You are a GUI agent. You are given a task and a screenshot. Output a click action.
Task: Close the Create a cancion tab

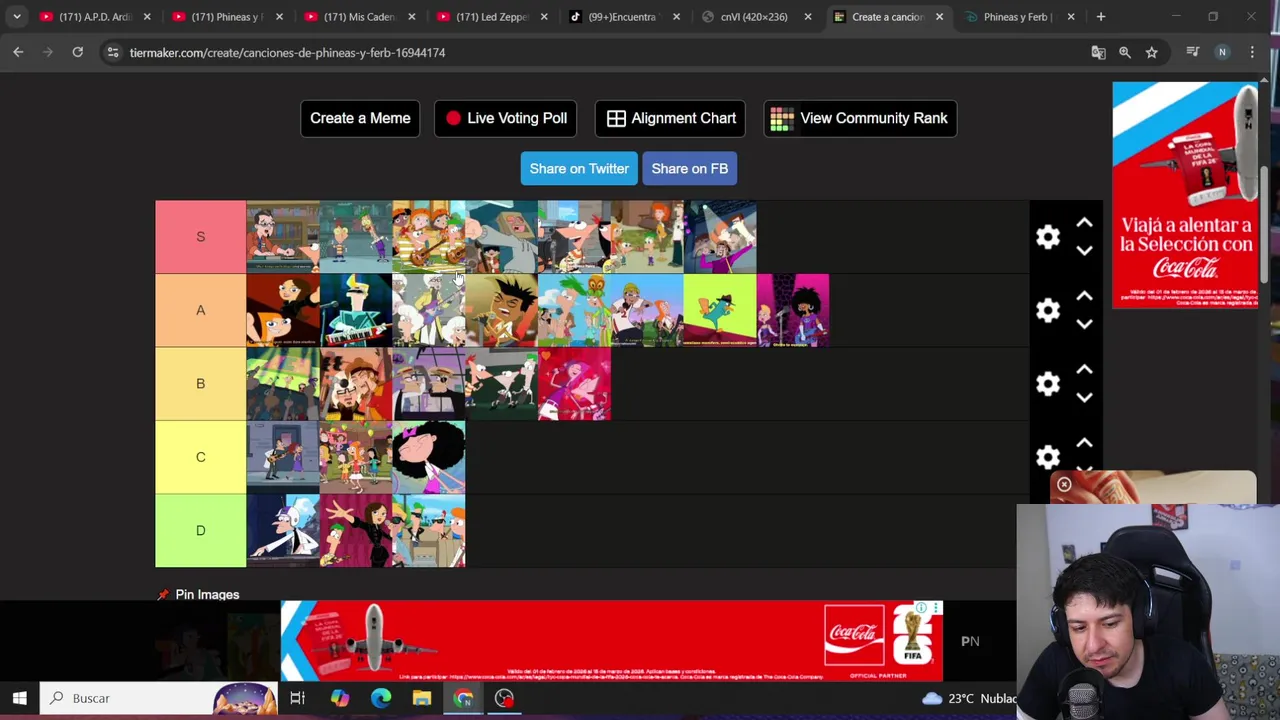(939, 17)
